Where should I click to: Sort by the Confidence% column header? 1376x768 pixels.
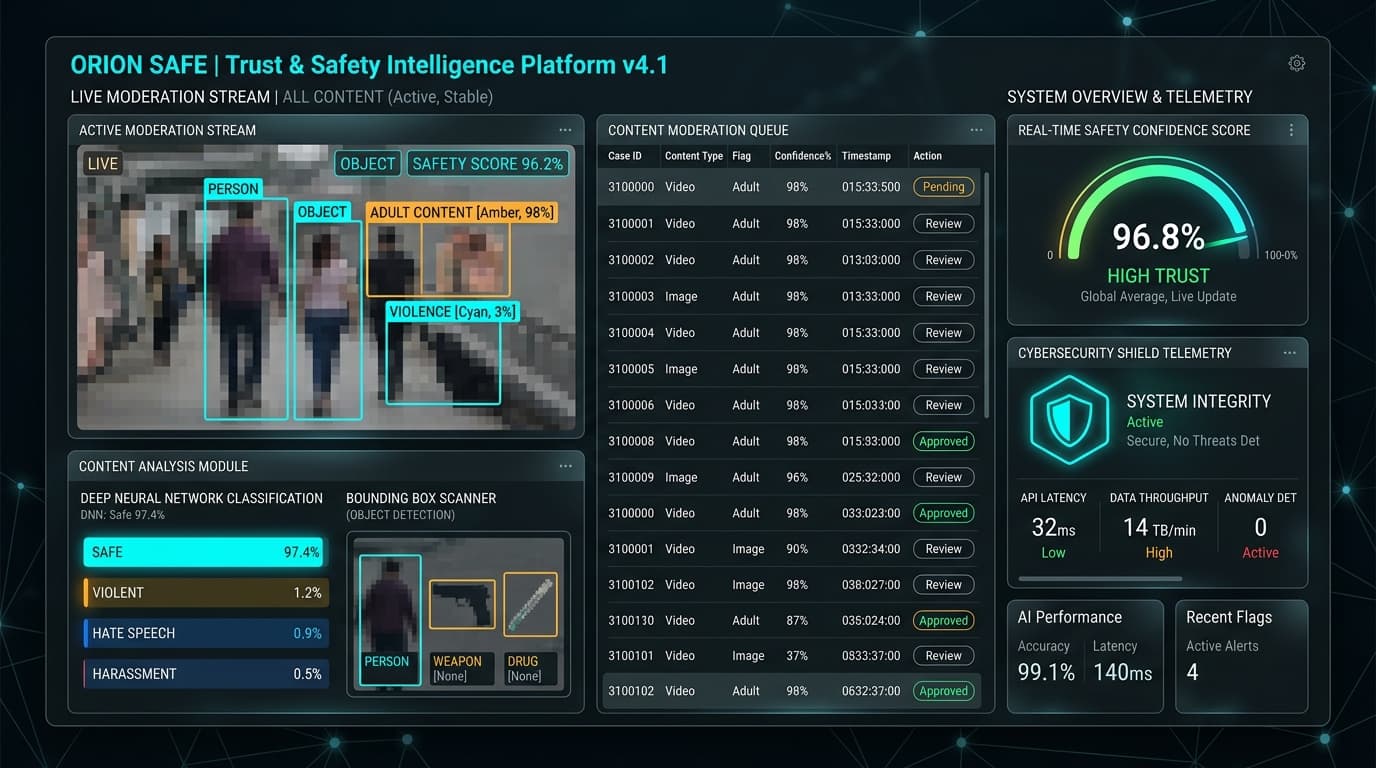coord(803,156)
